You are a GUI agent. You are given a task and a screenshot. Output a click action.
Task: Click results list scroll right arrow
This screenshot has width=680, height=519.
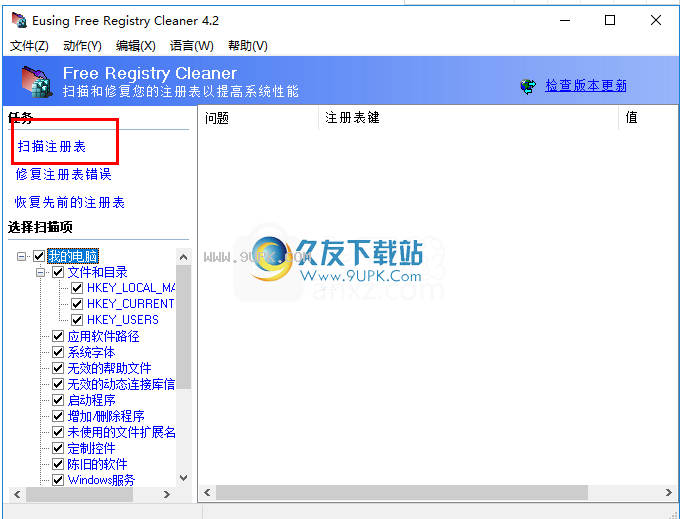pyautogui.click(x=668, y=493)
